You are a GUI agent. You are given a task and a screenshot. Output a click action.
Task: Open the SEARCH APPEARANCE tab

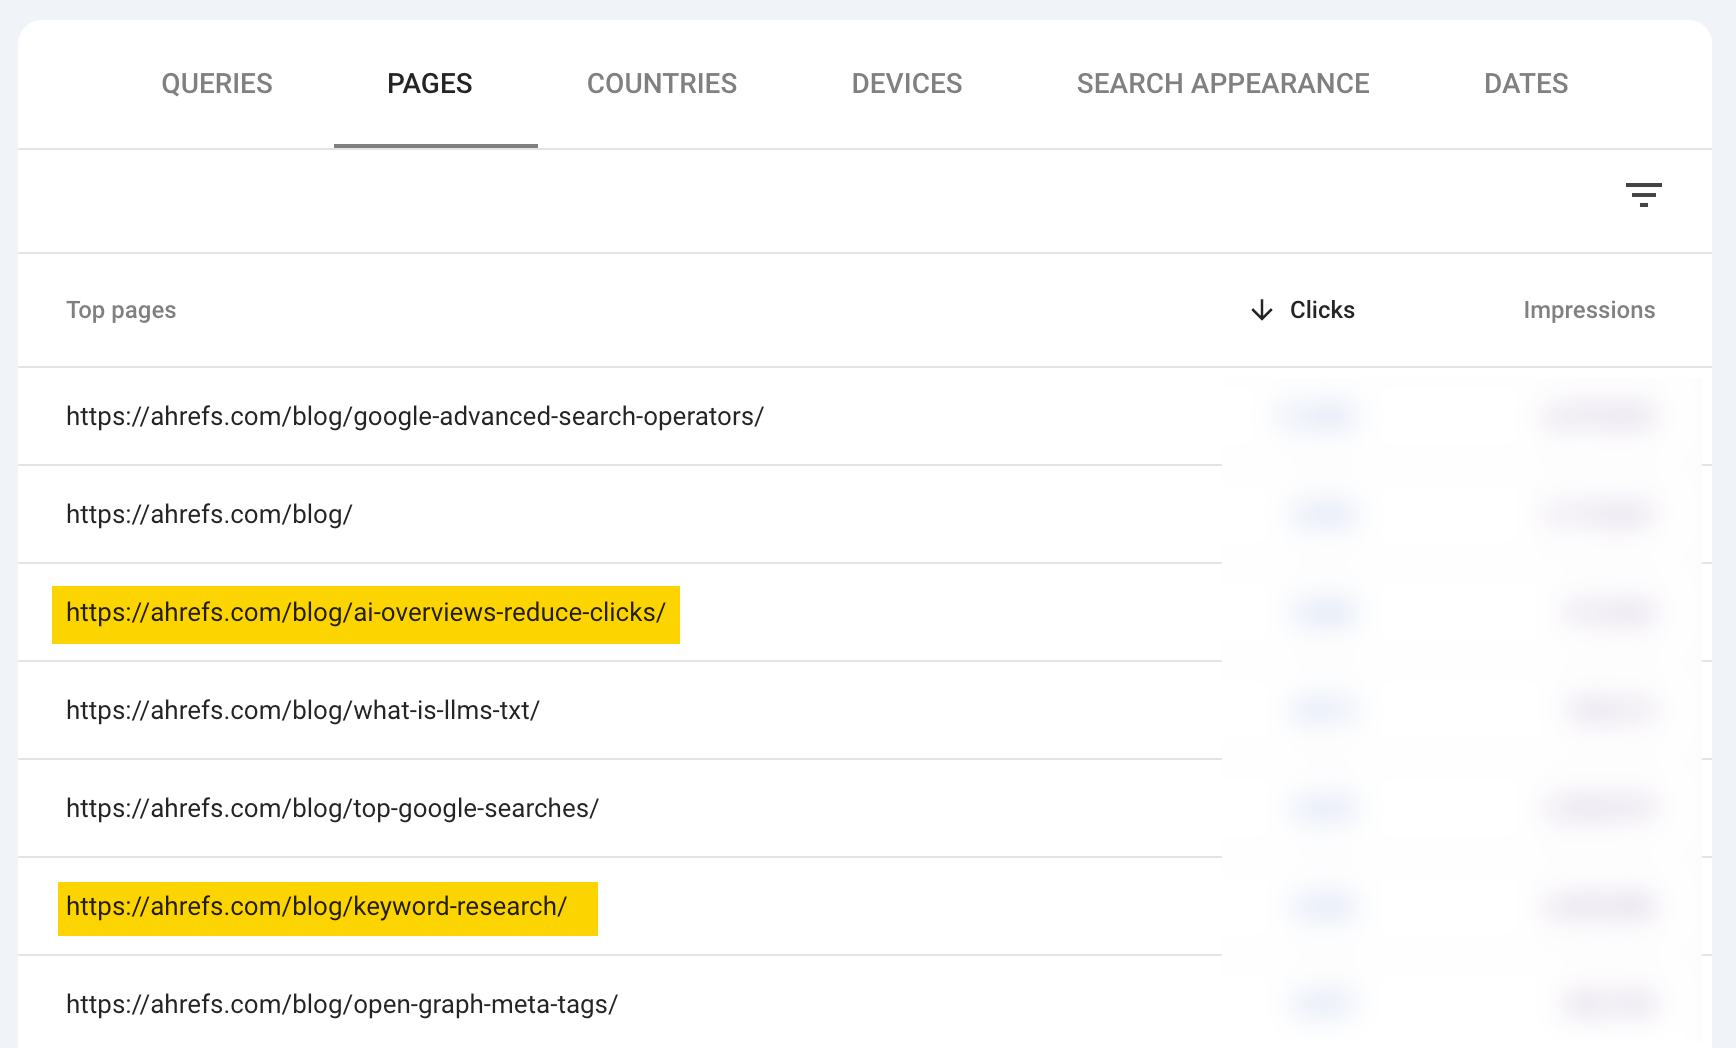1223,84
